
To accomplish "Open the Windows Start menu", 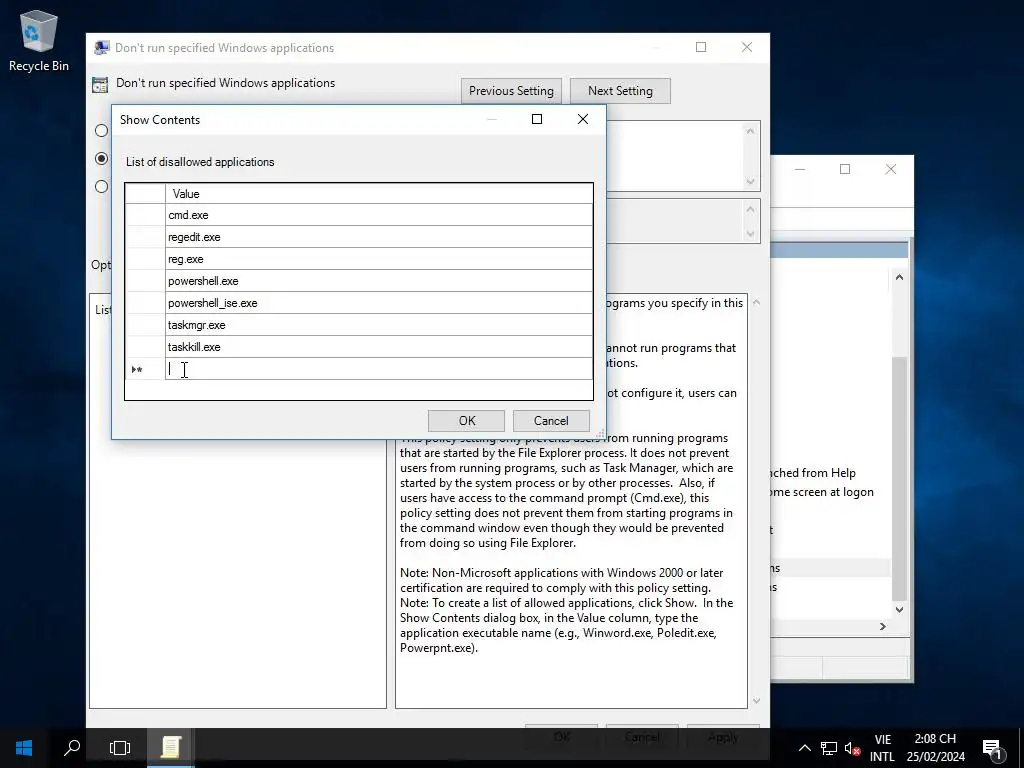I will pos(24,748).
